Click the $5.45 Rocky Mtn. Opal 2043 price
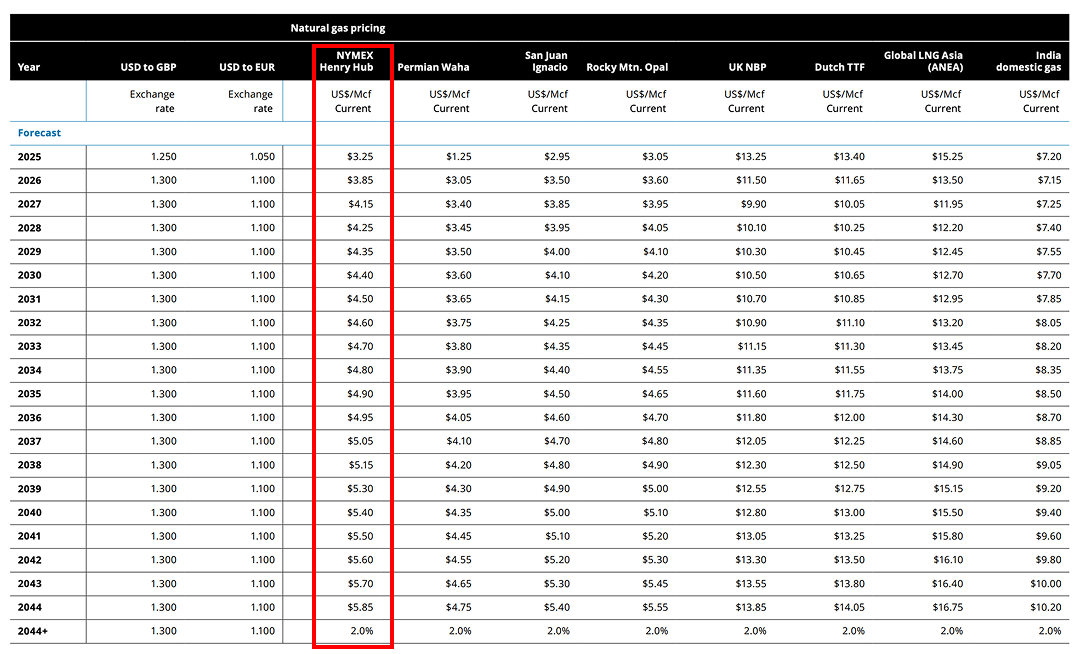The image size is (1080, 654). tap(655, 584)
